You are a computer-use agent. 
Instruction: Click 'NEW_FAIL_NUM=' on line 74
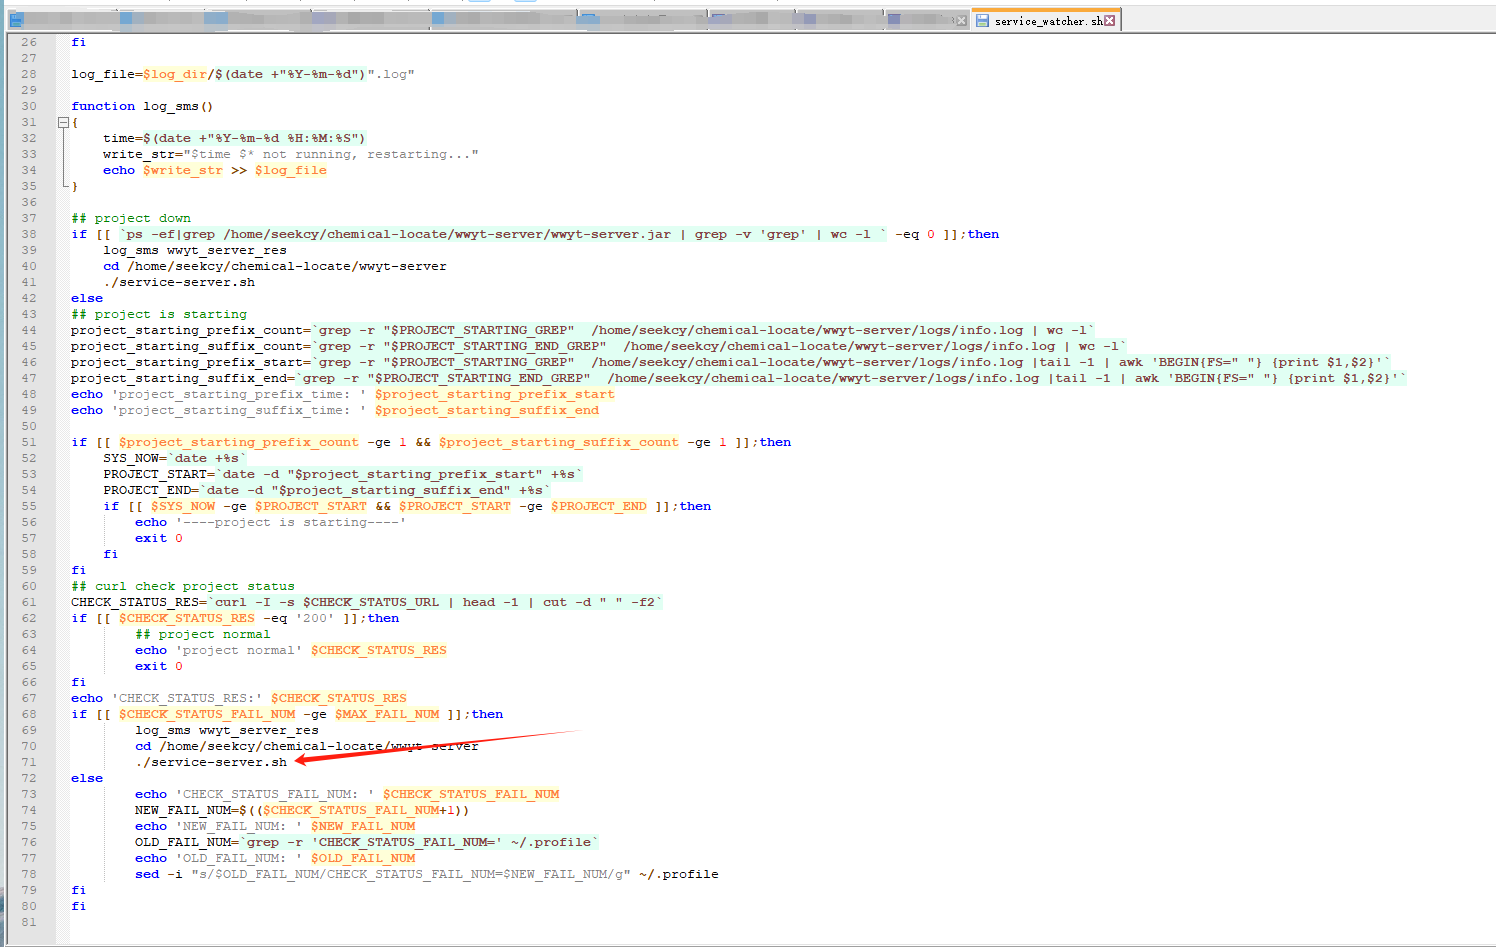187,810
